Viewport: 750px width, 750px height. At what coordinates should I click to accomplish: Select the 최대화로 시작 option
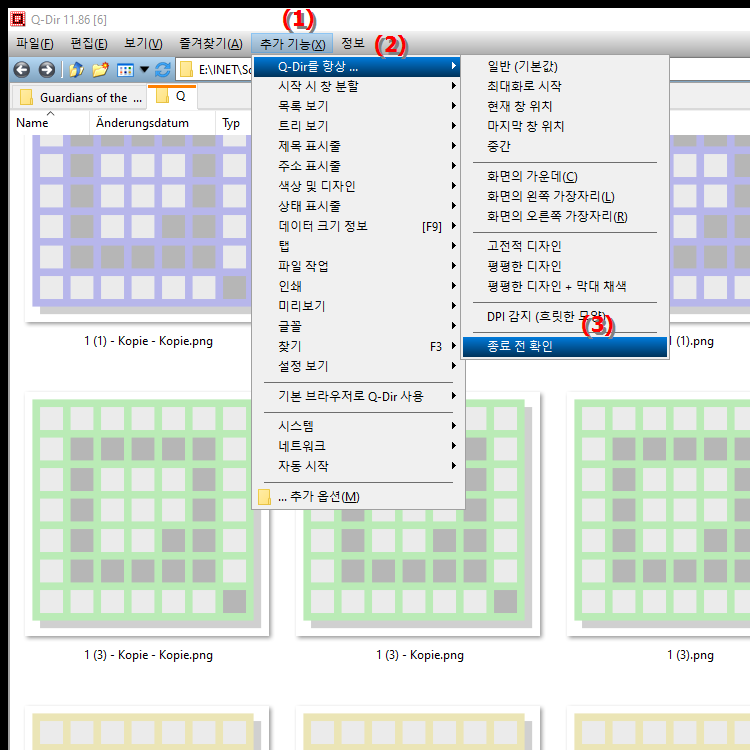[x=564, y=86]
